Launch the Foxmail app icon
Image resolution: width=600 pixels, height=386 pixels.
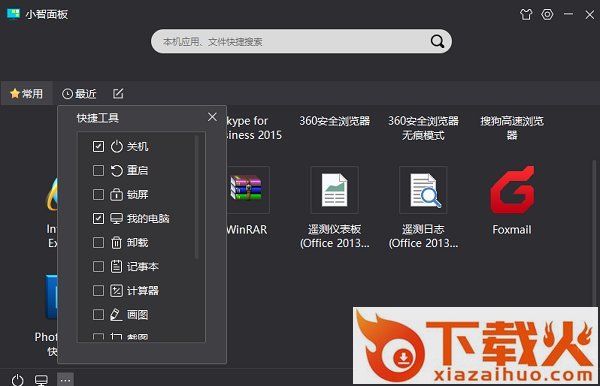[x=512, y=190]
